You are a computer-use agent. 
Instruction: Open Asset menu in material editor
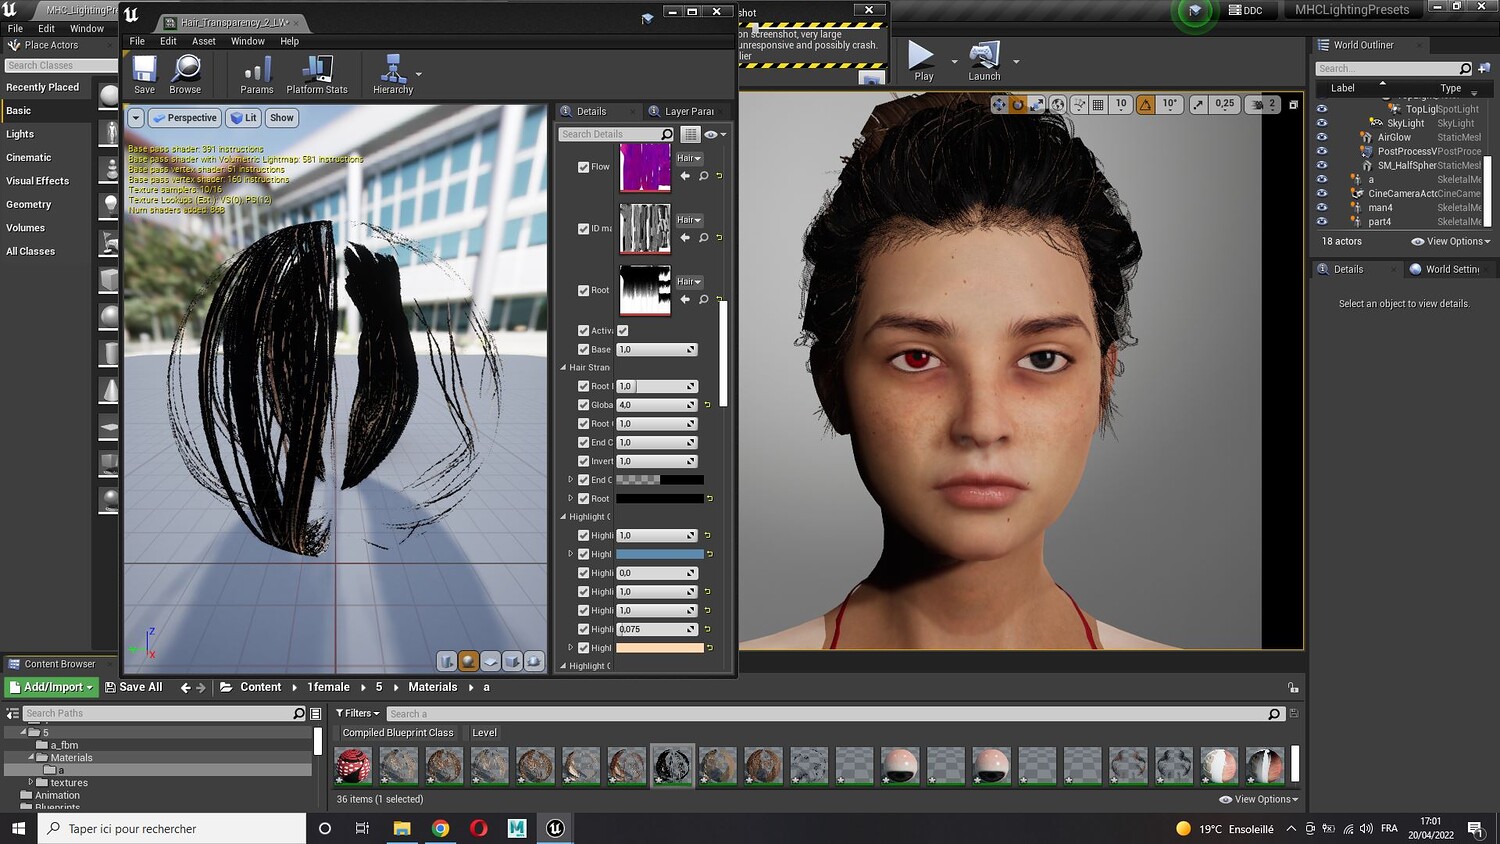[204, 41]
